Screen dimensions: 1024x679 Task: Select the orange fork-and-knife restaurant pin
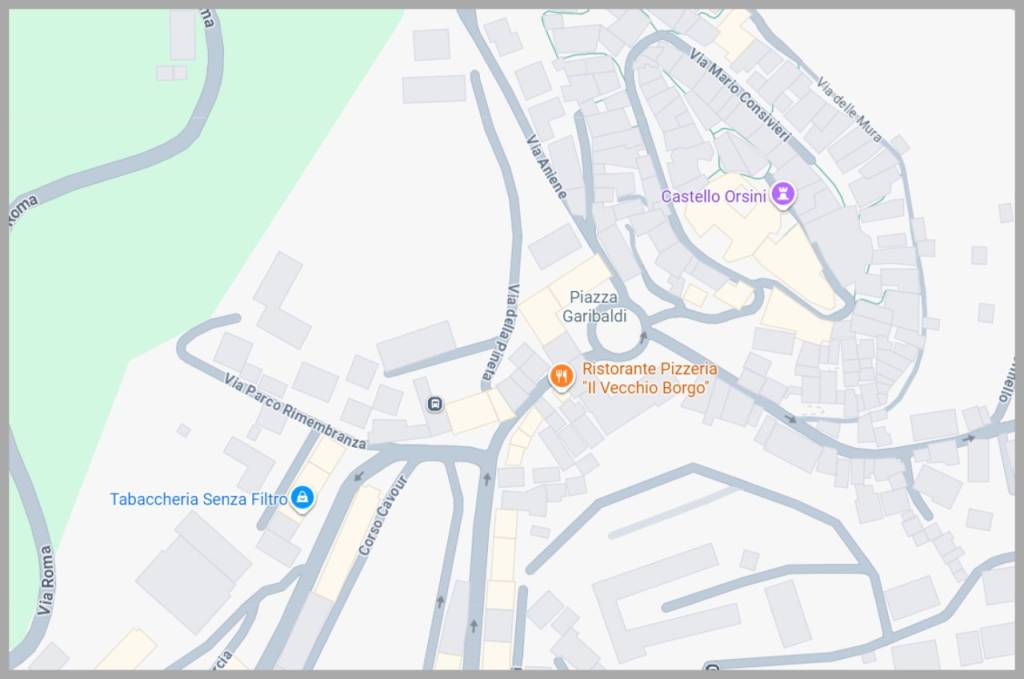pyautogui.click(x=561, y=377)
